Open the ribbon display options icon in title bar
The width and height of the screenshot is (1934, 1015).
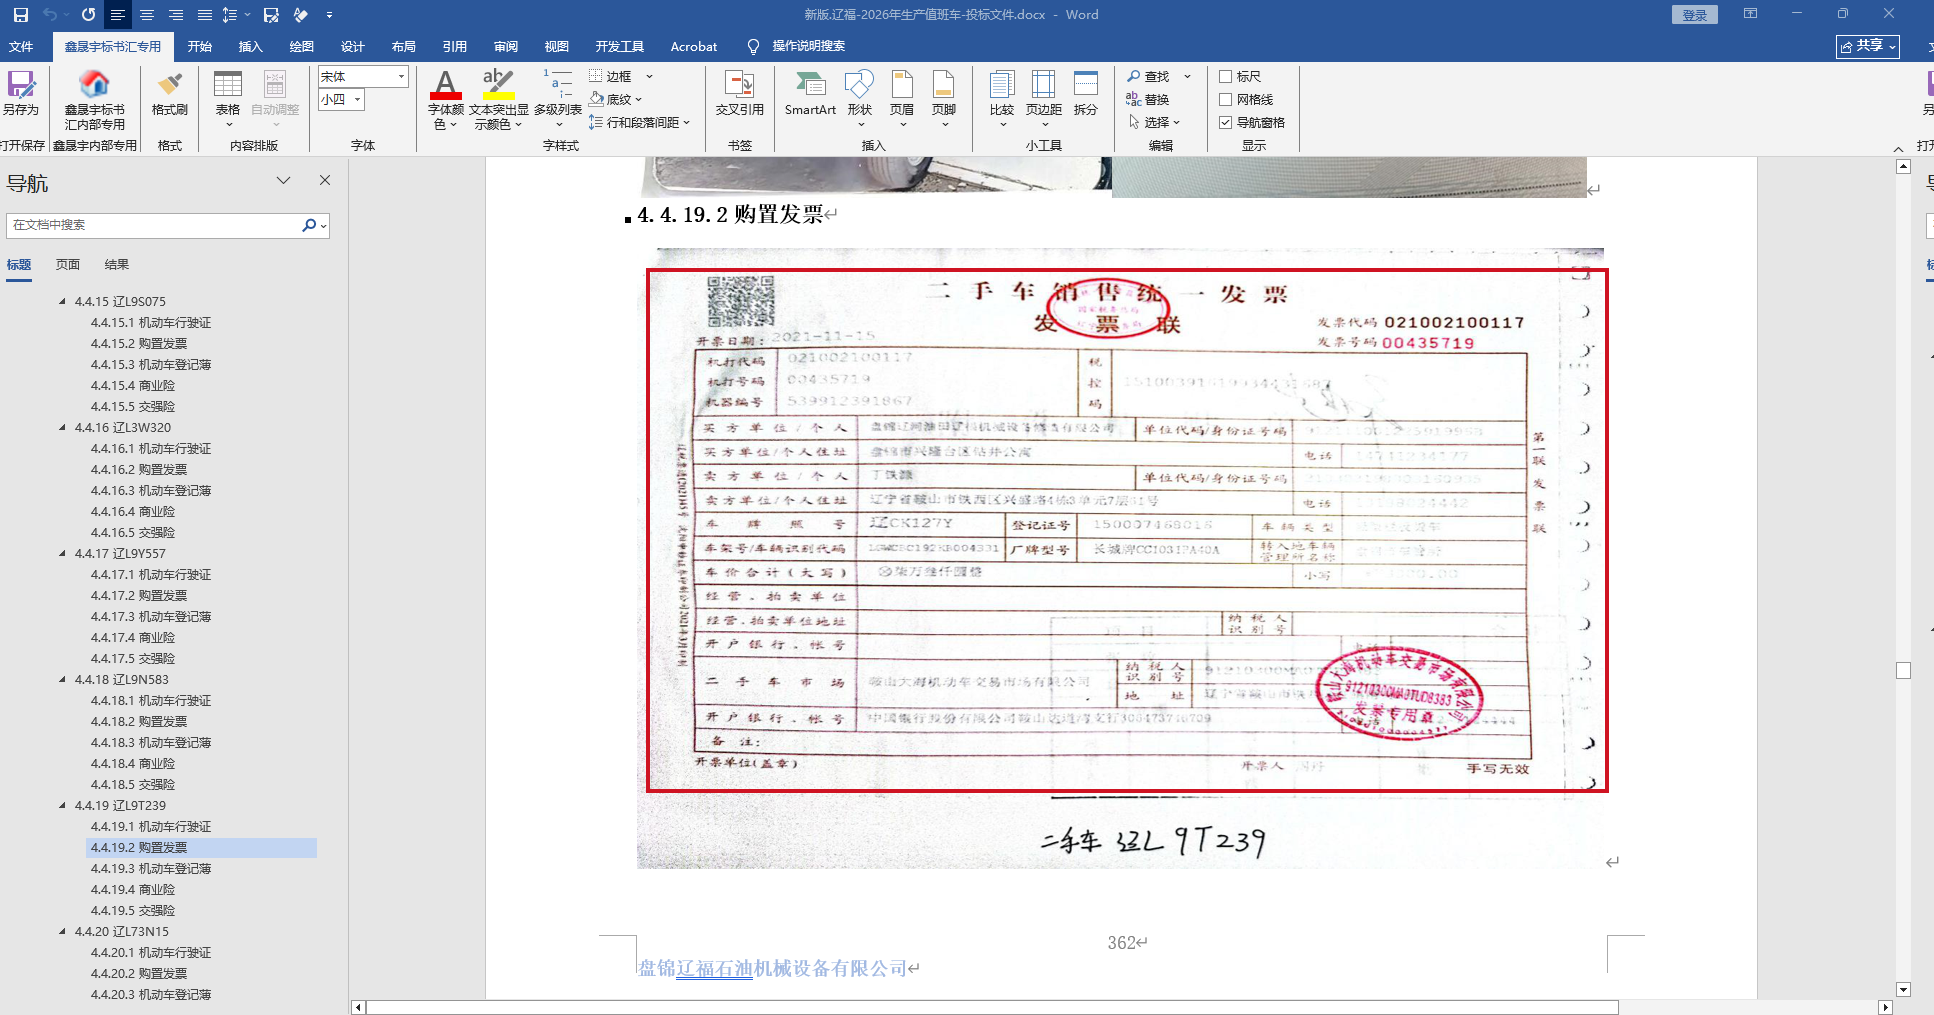pyautogui.click(x=1750, y=14)
